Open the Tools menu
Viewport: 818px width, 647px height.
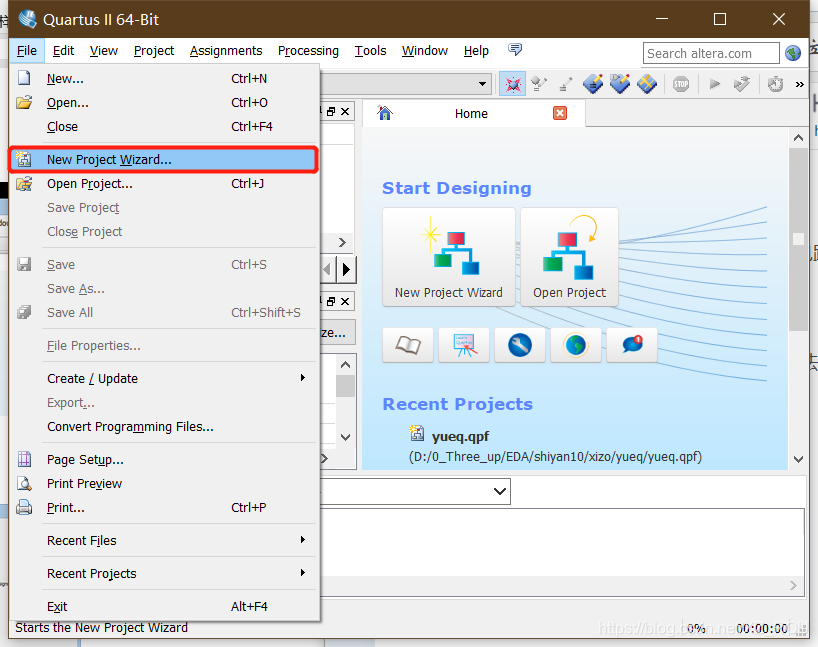point(370,51)
